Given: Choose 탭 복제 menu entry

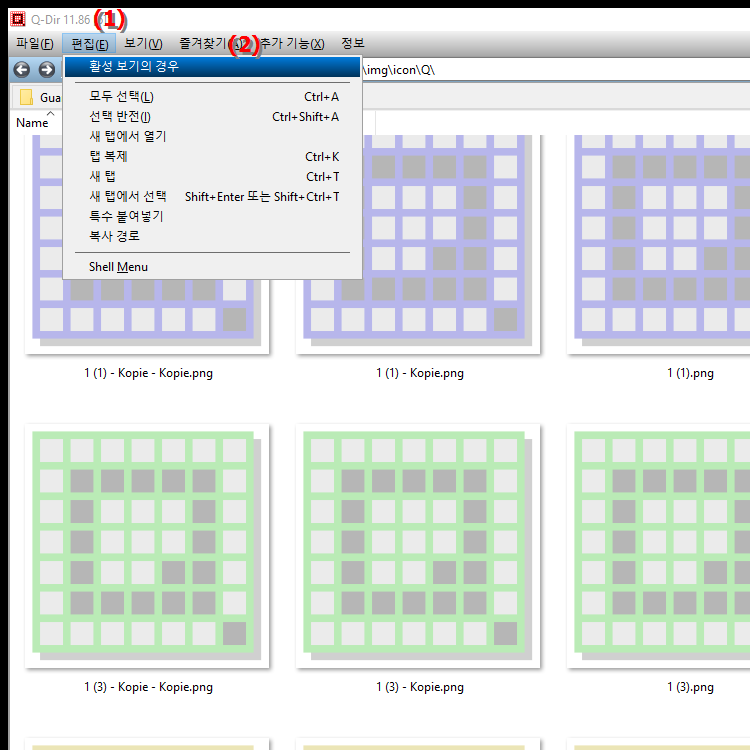Looking at the screenshot, I should click(x=212, y=156).
